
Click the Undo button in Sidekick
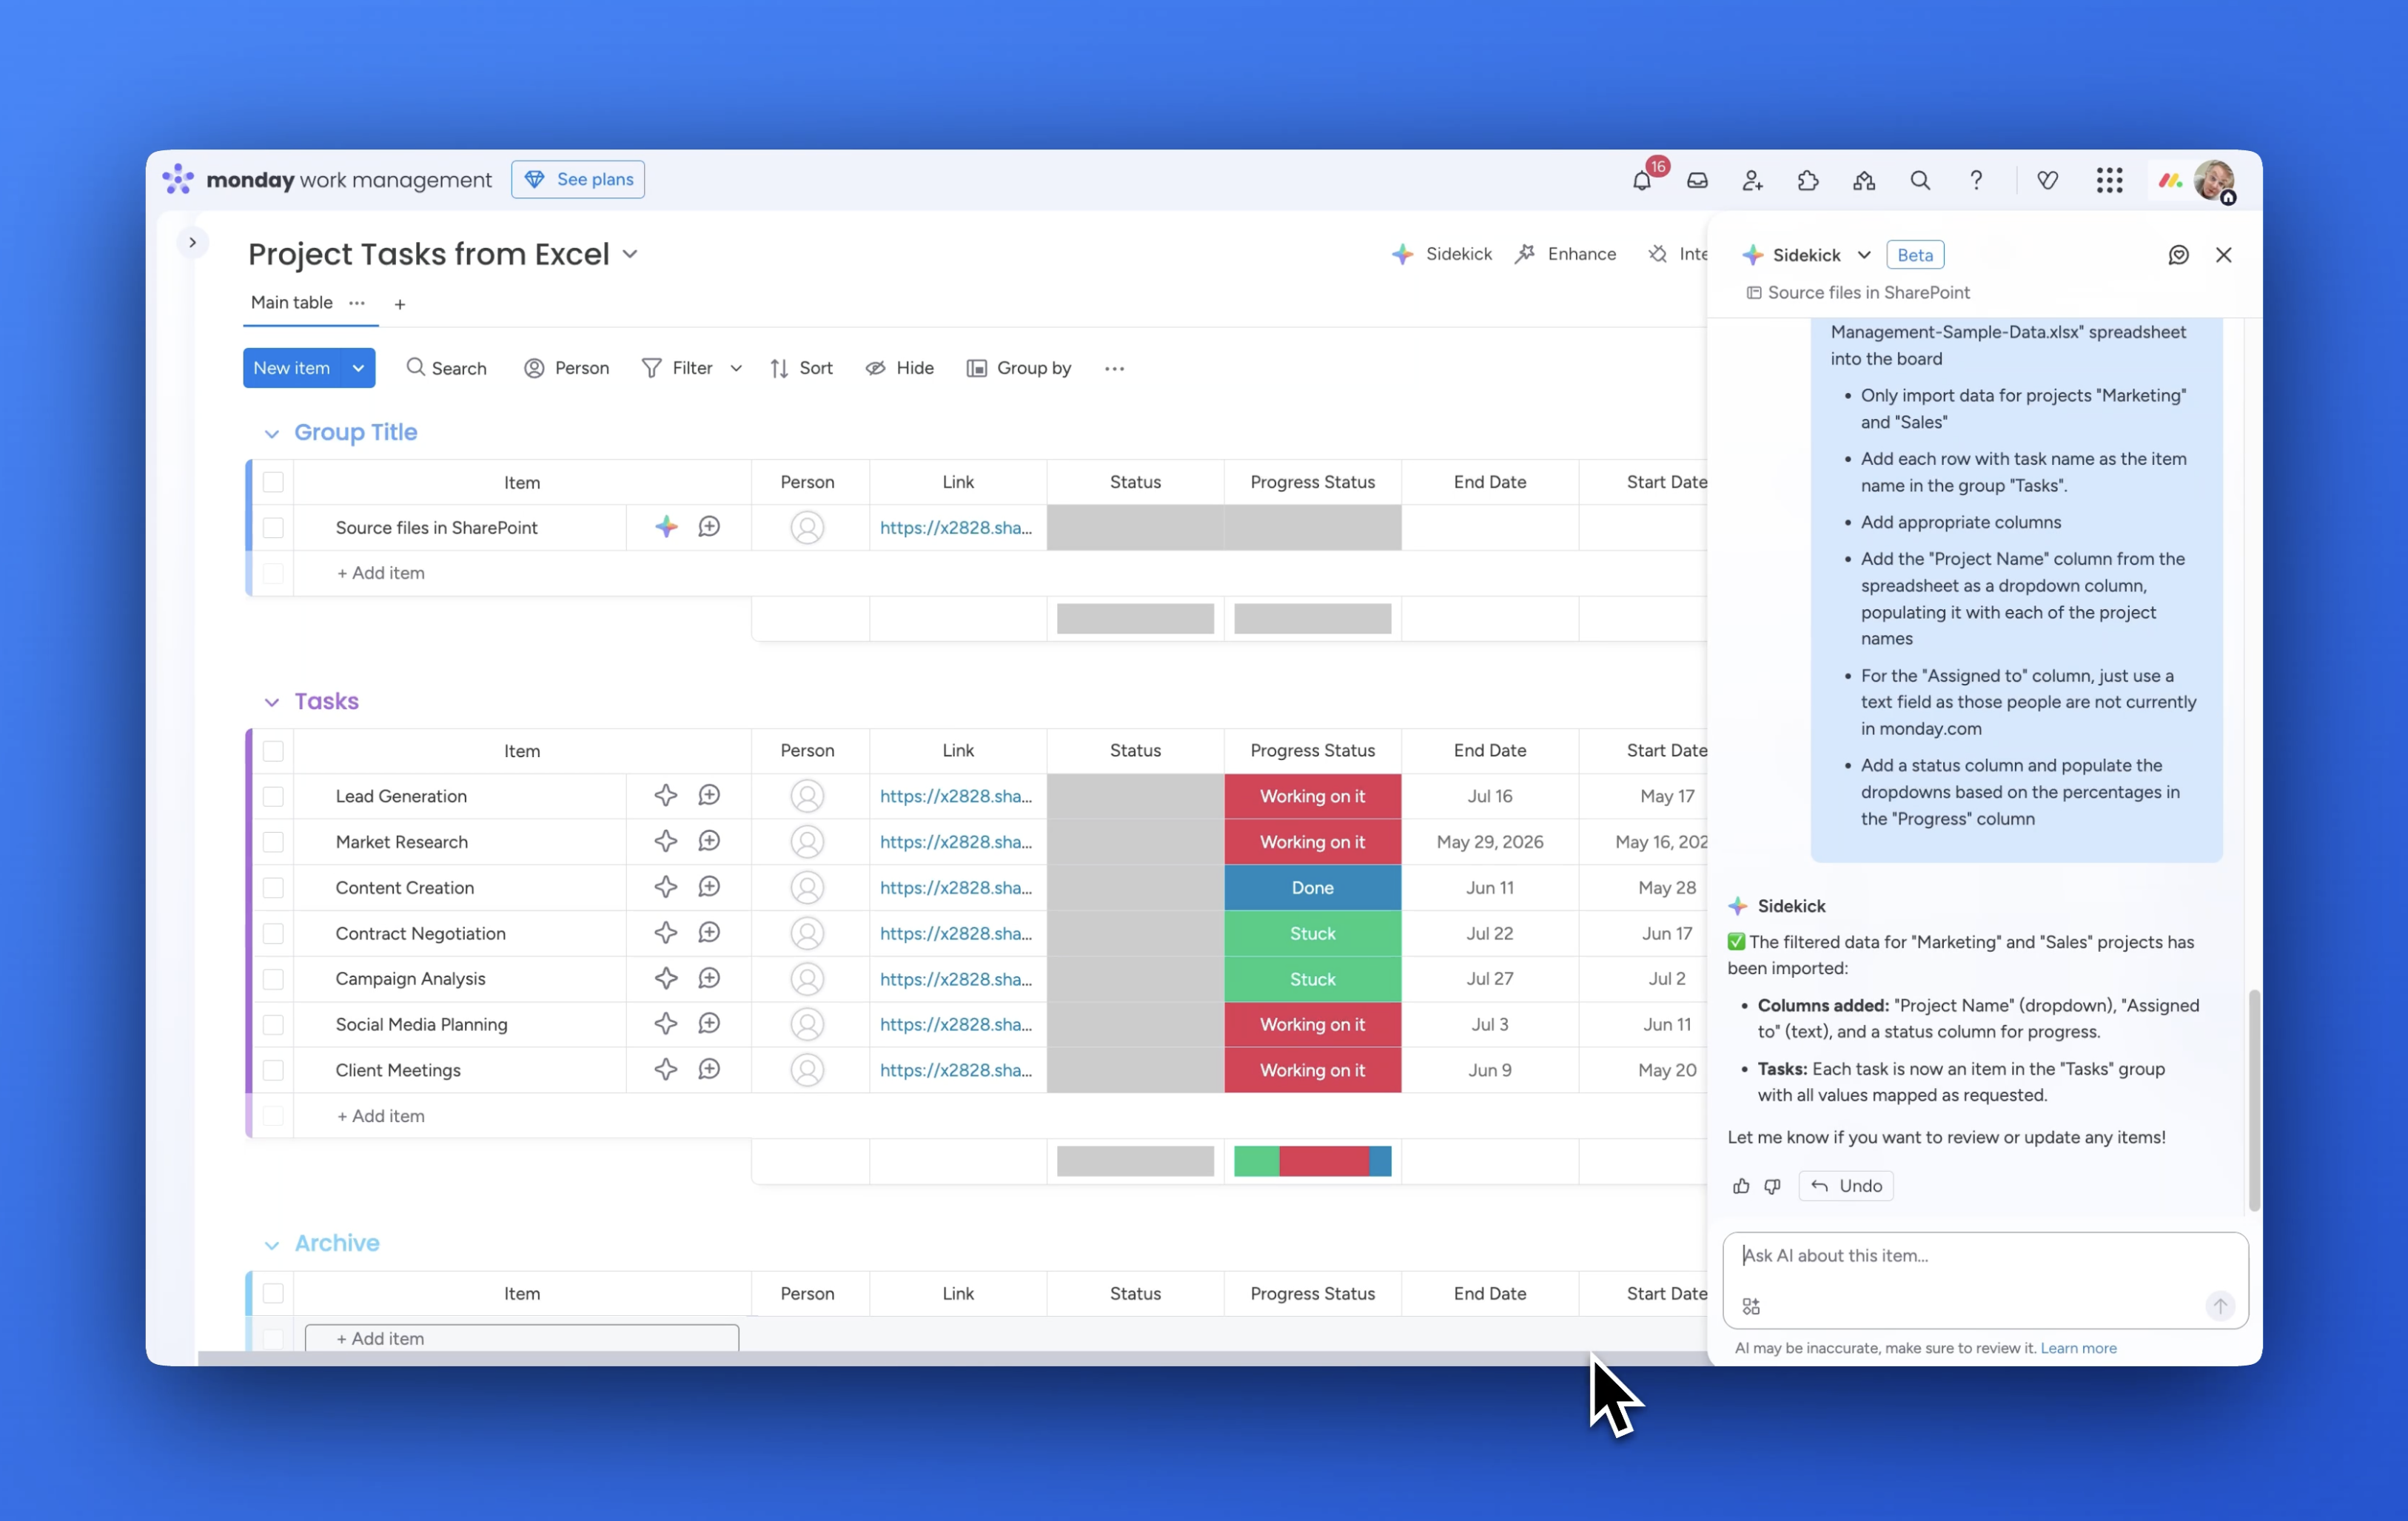click(x=1846, y=1186)
